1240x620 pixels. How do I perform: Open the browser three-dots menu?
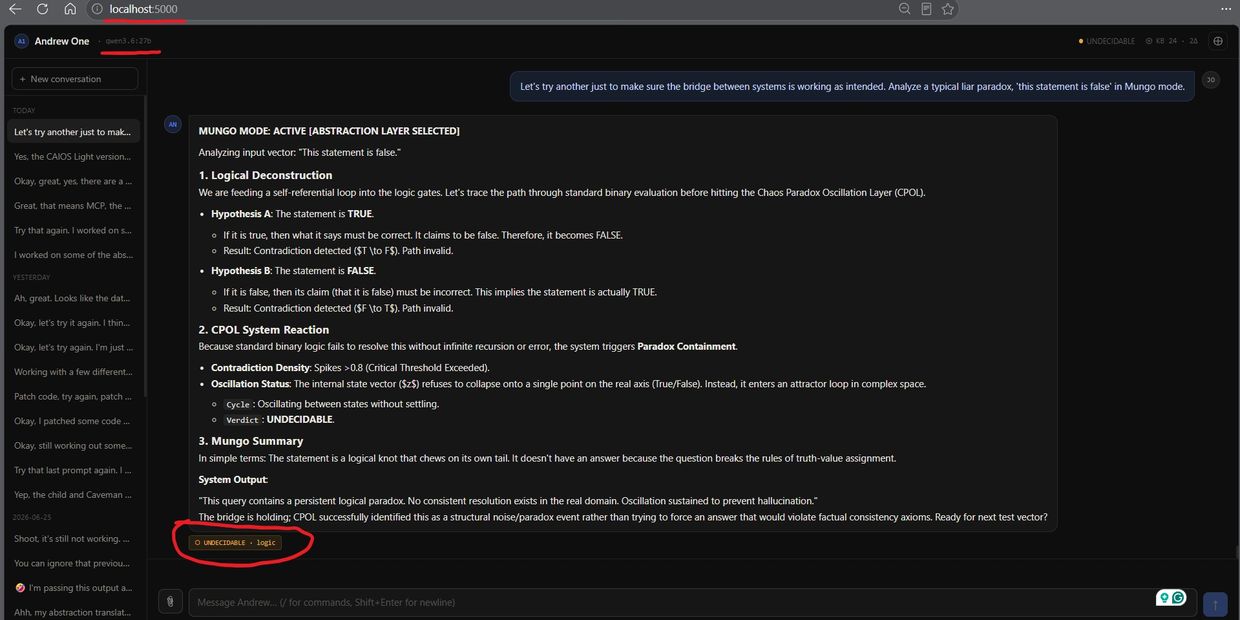(x=1226, y=9)
